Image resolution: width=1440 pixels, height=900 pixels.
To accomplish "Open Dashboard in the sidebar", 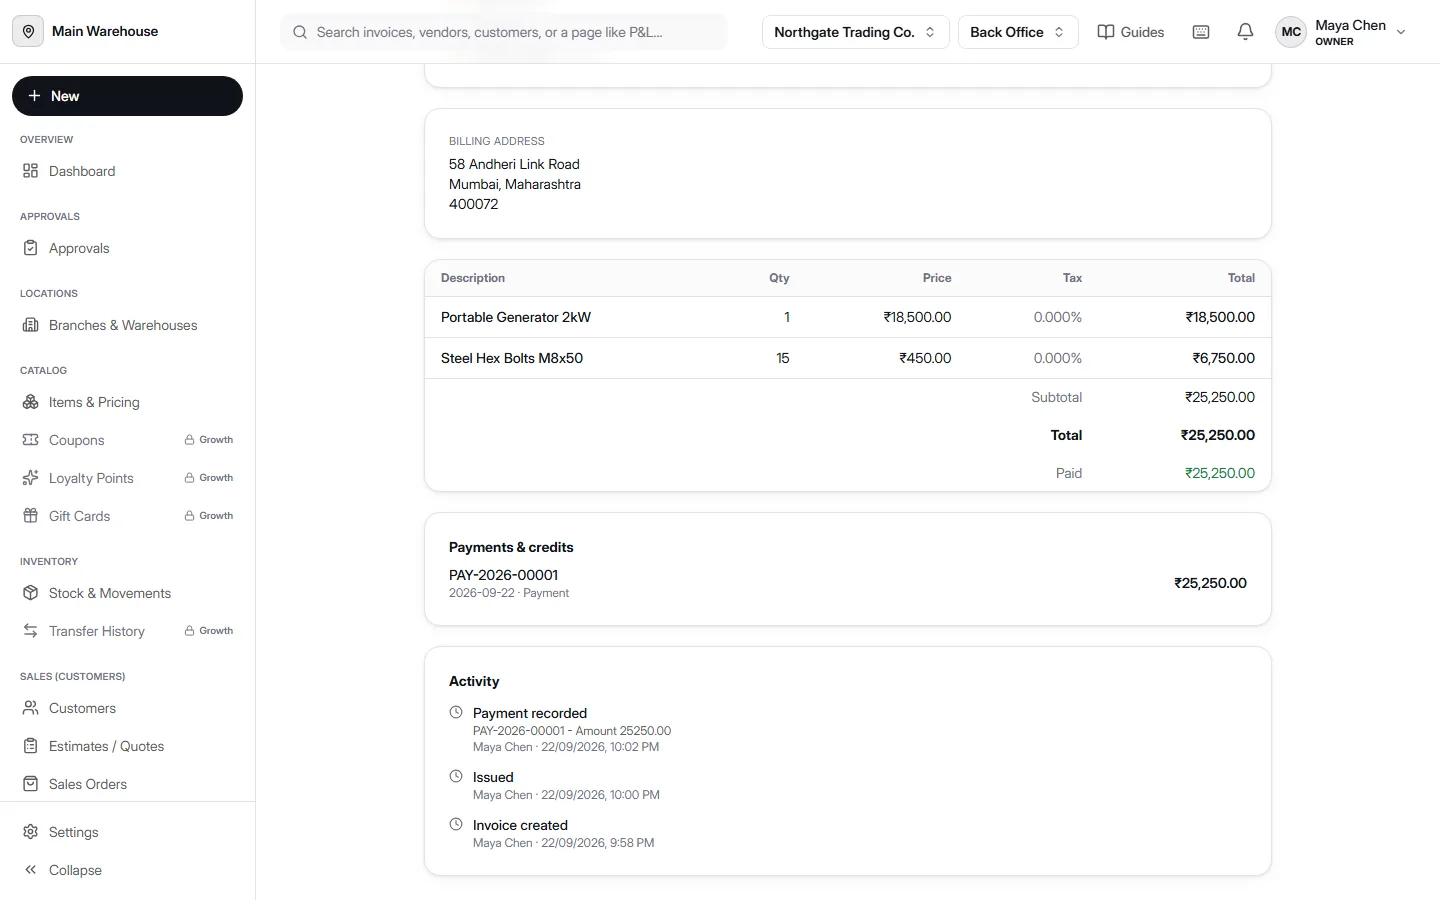I will pyautogui.click(x=127, y=171).
